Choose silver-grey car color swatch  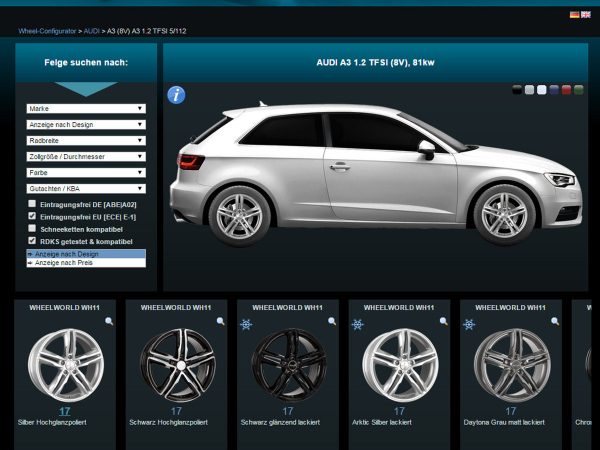point(529,90)
